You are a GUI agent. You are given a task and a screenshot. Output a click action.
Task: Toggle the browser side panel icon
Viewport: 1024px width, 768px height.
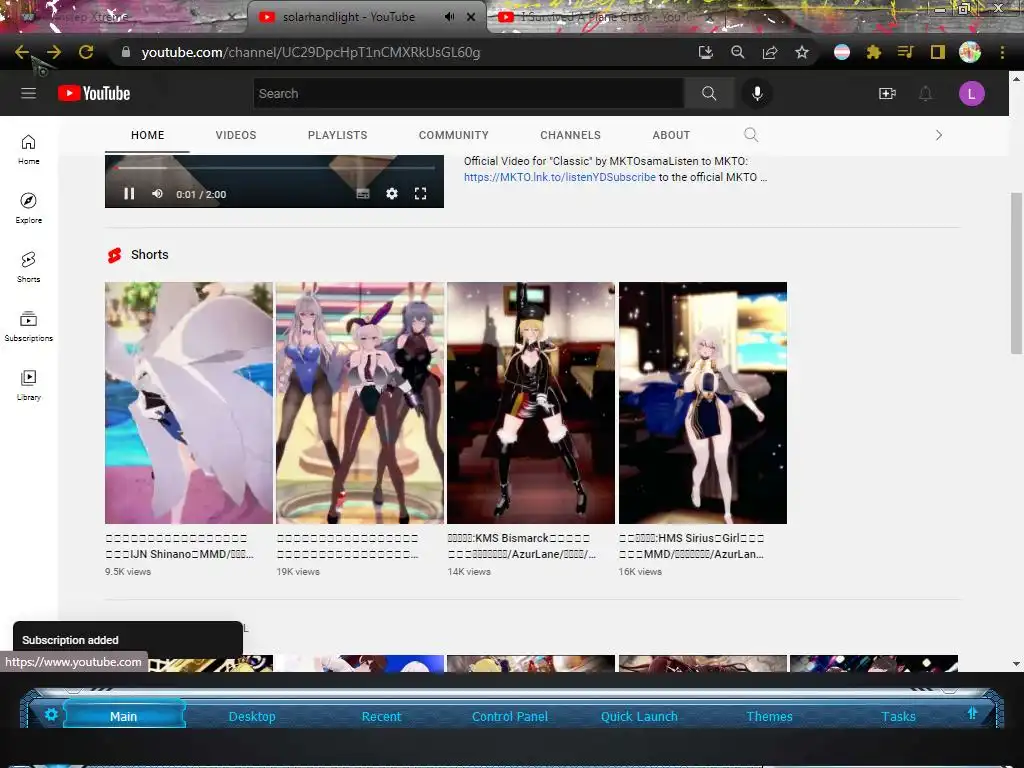click(938, 52)
